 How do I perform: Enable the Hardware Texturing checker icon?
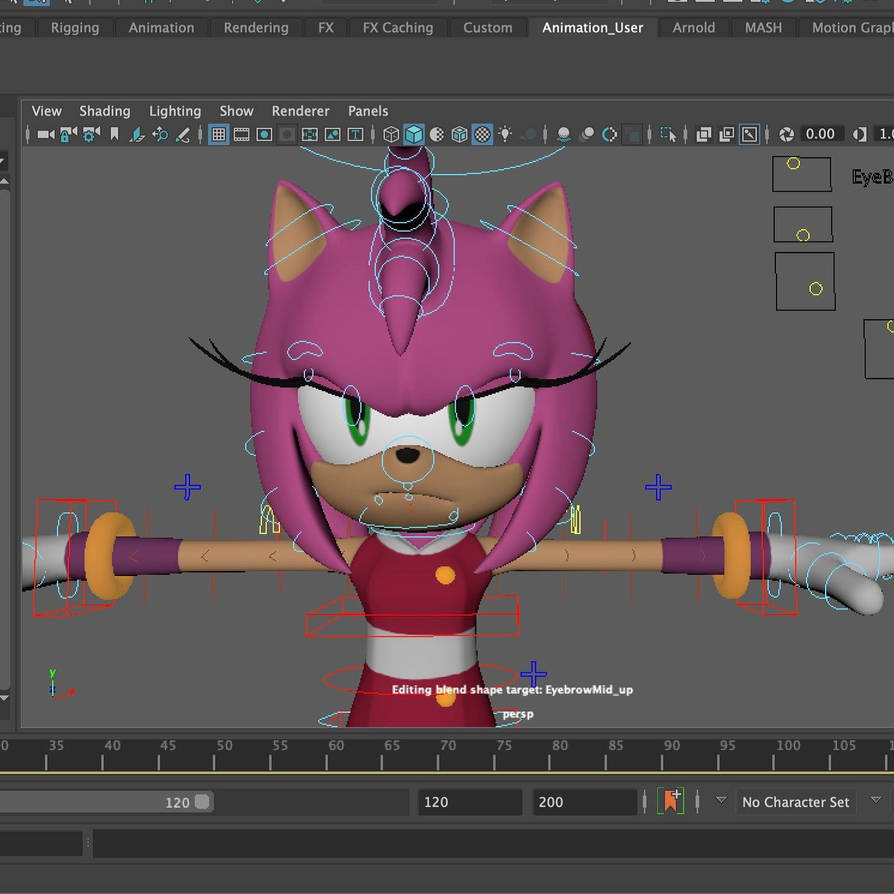(480, 133)
